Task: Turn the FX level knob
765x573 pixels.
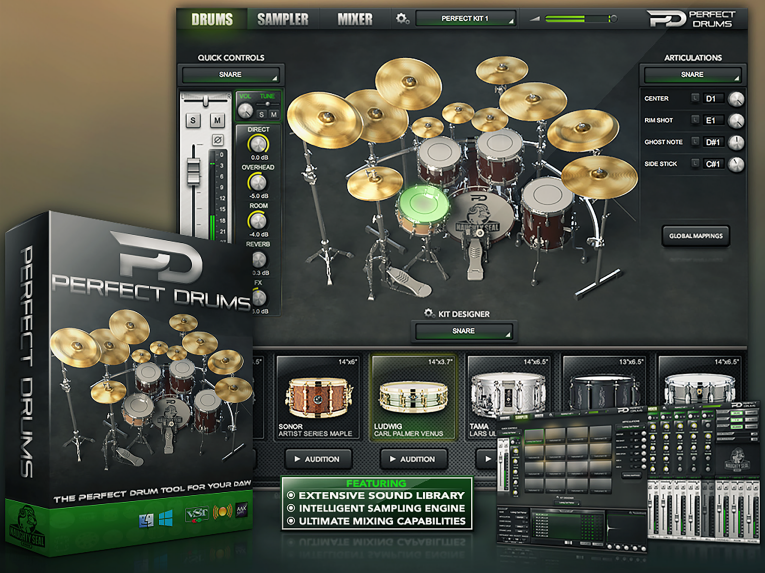Action: coord(258,297)
